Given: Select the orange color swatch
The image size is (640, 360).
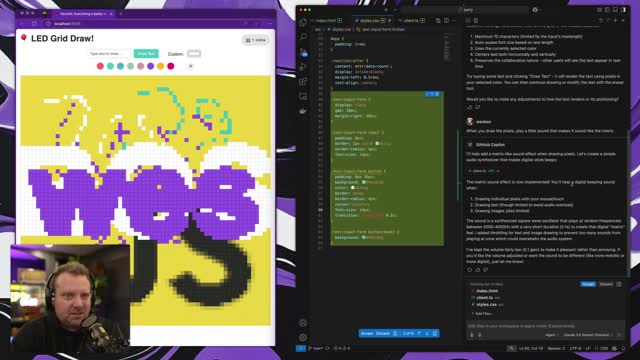Looking at the screenshot, I should pos(161,66).
